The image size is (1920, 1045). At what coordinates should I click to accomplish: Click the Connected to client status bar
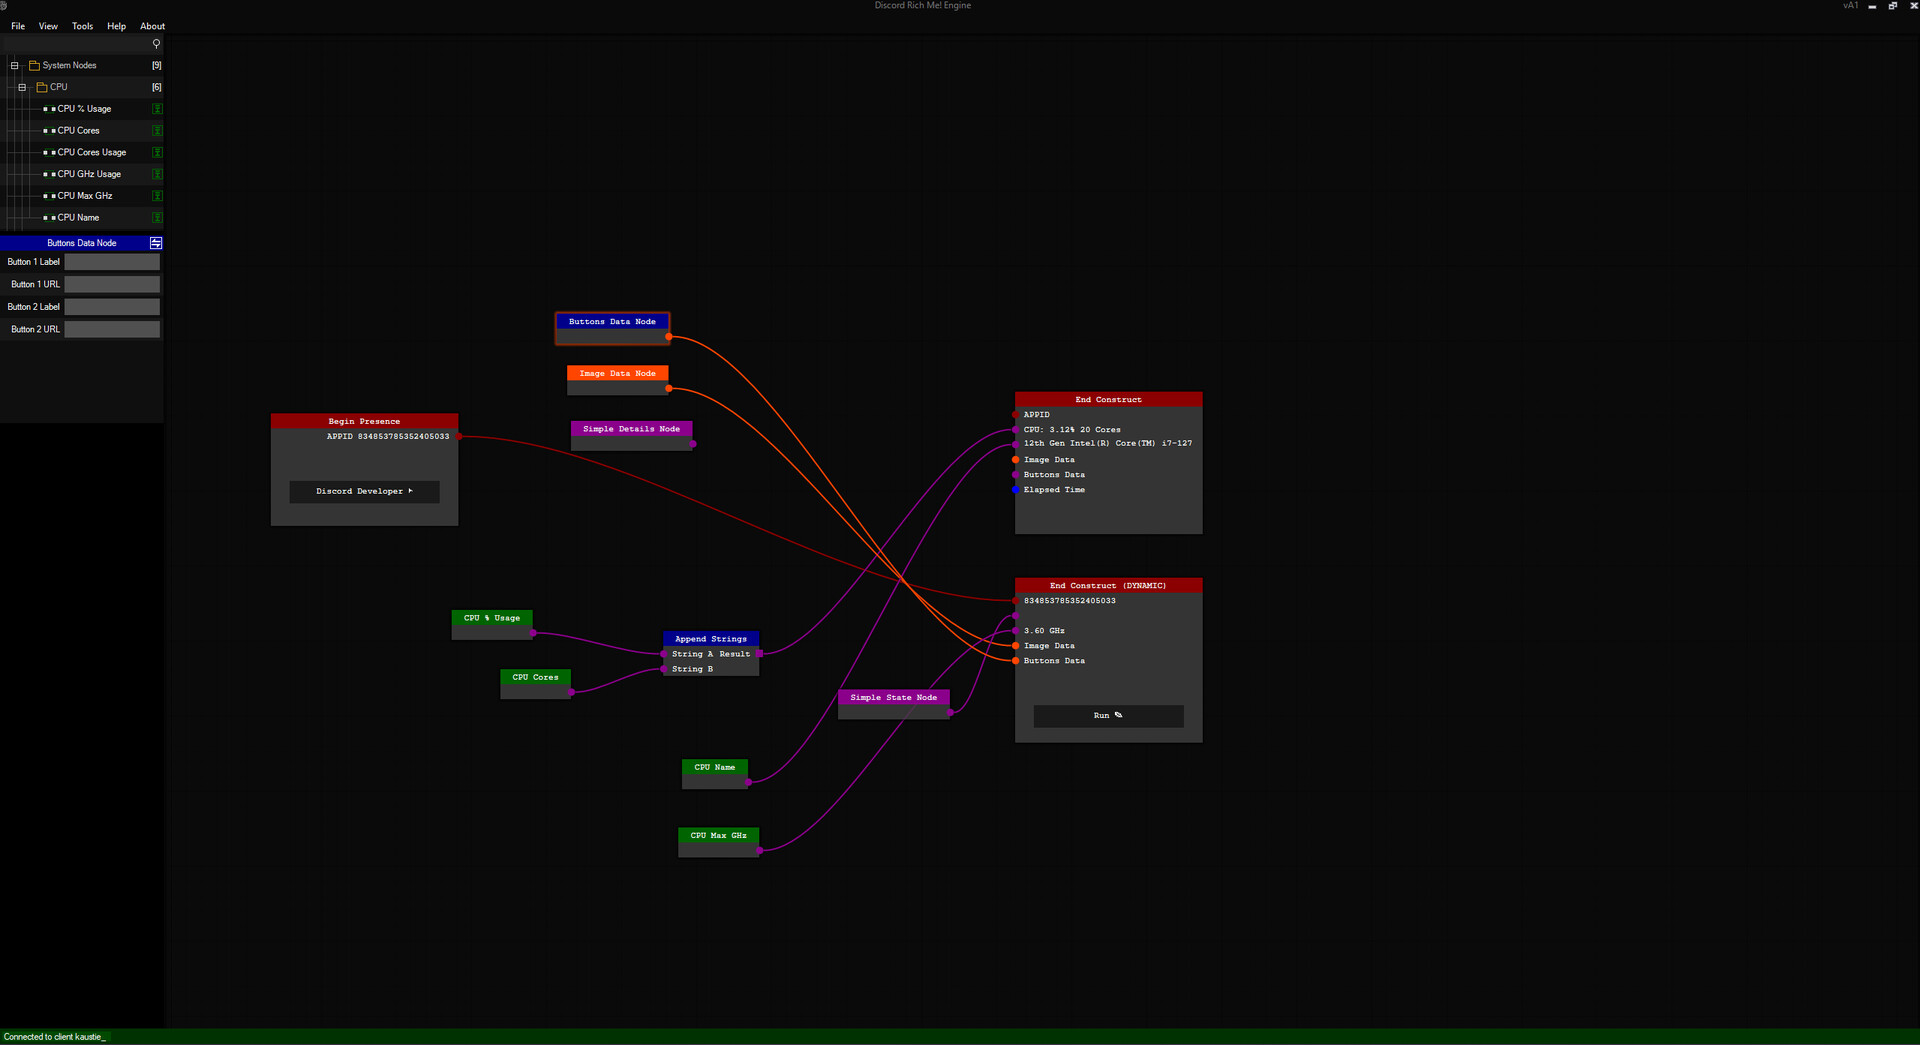54,1037
